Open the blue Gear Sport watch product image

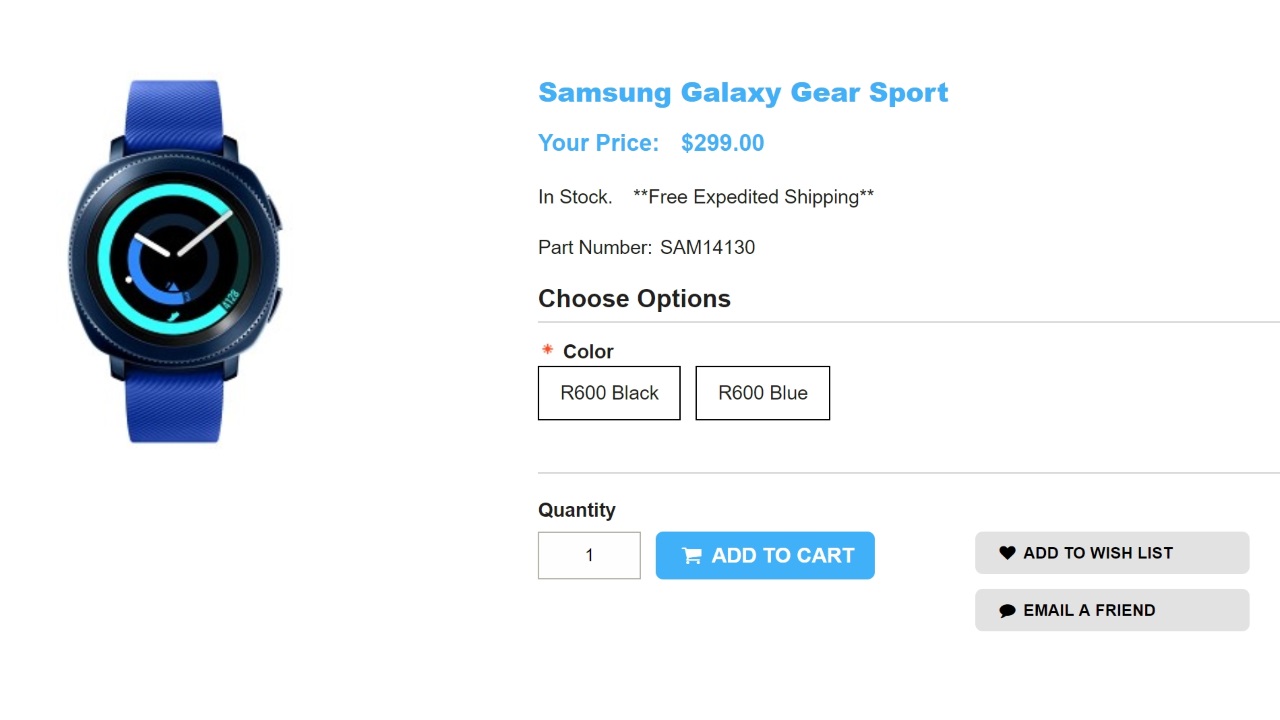[175, 261]
